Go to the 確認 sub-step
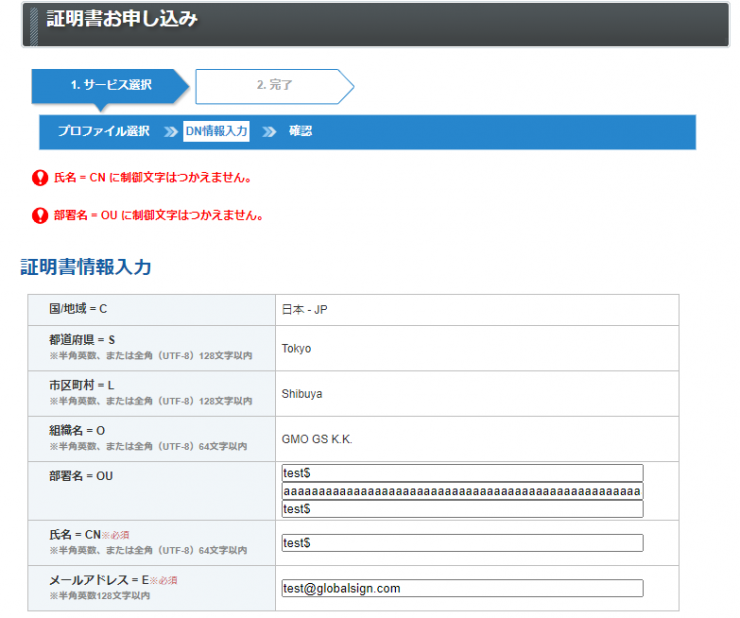The height and width of the screenshot is (618, 740). tap(300, 131)
